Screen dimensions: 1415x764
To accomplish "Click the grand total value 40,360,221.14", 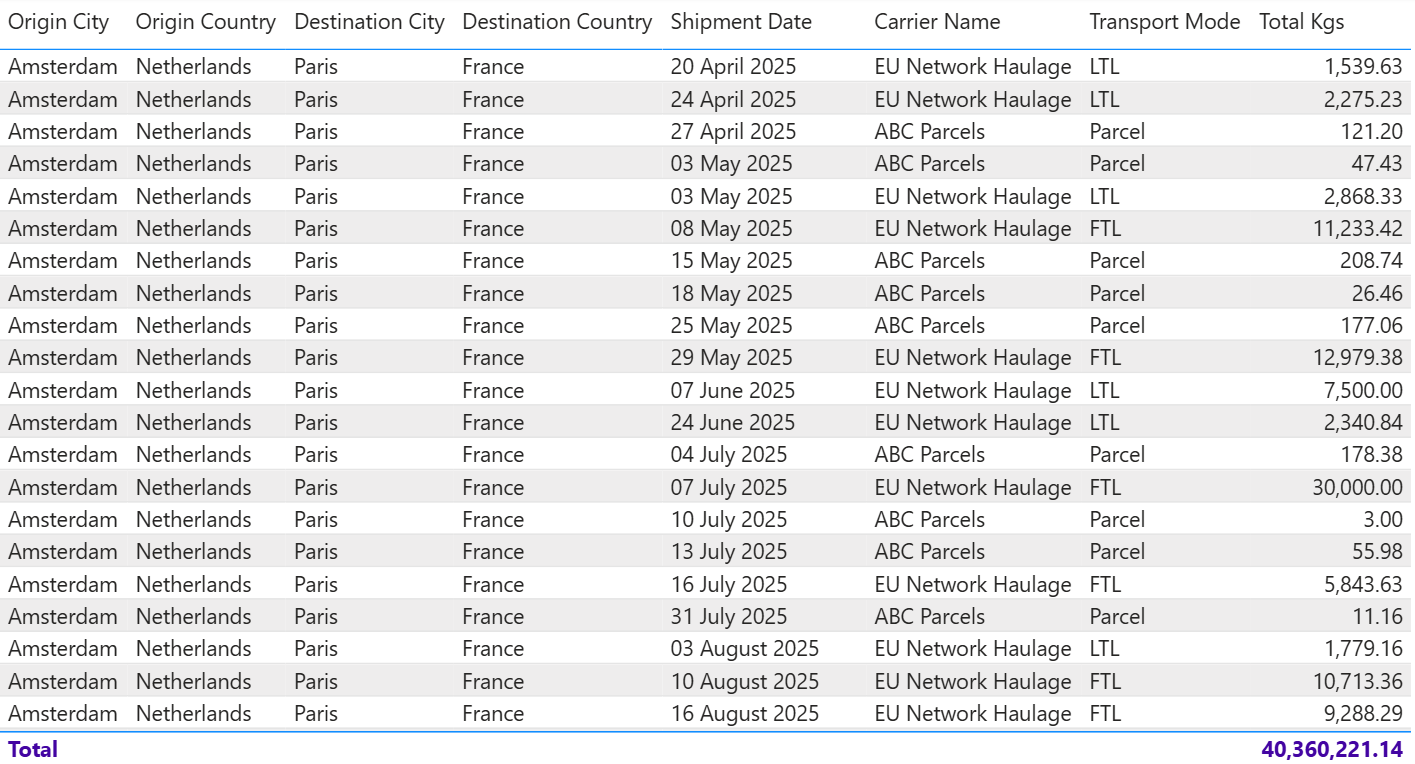I will (x=1332, y=749).
